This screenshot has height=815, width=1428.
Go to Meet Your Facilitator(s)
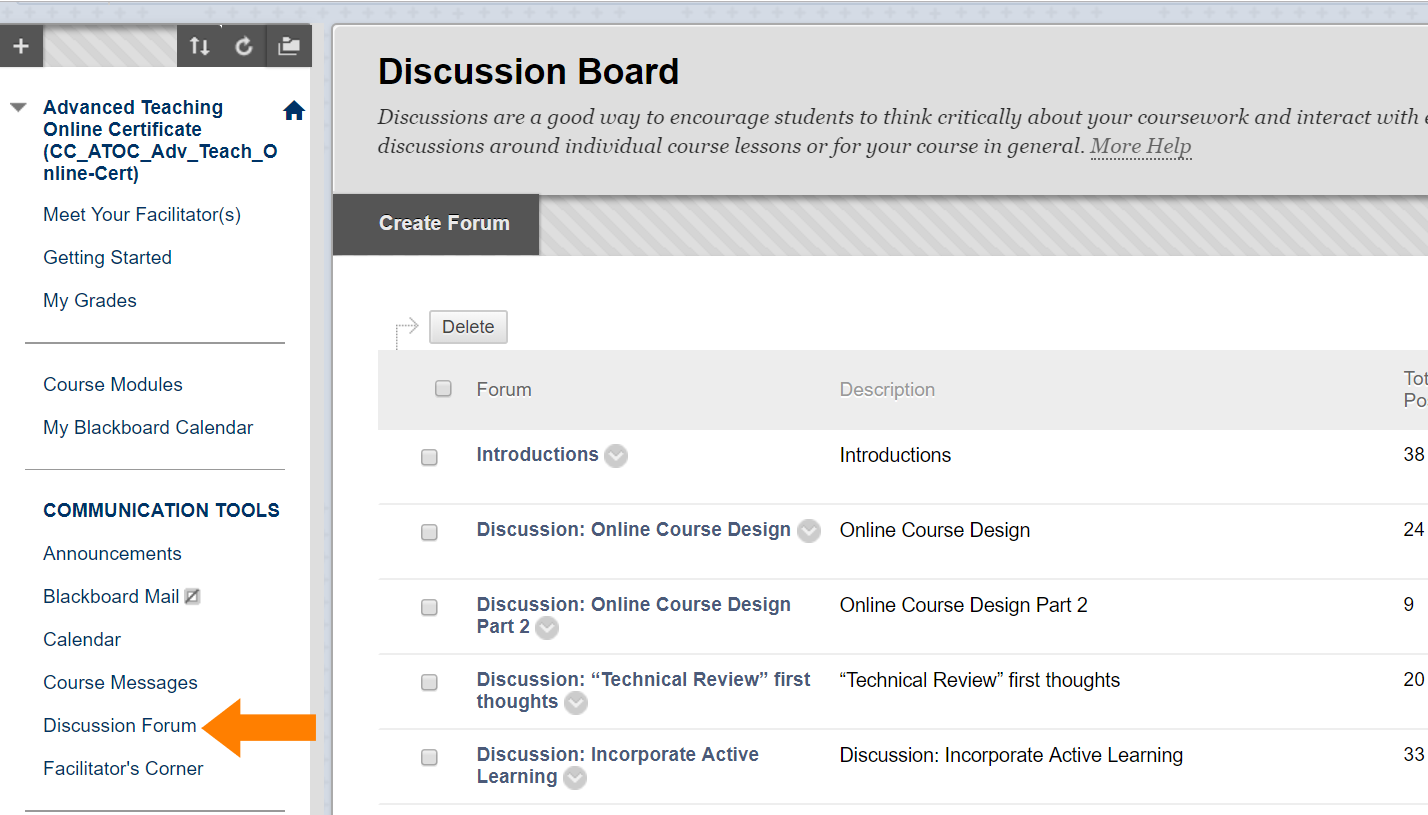tap(142, 215)
